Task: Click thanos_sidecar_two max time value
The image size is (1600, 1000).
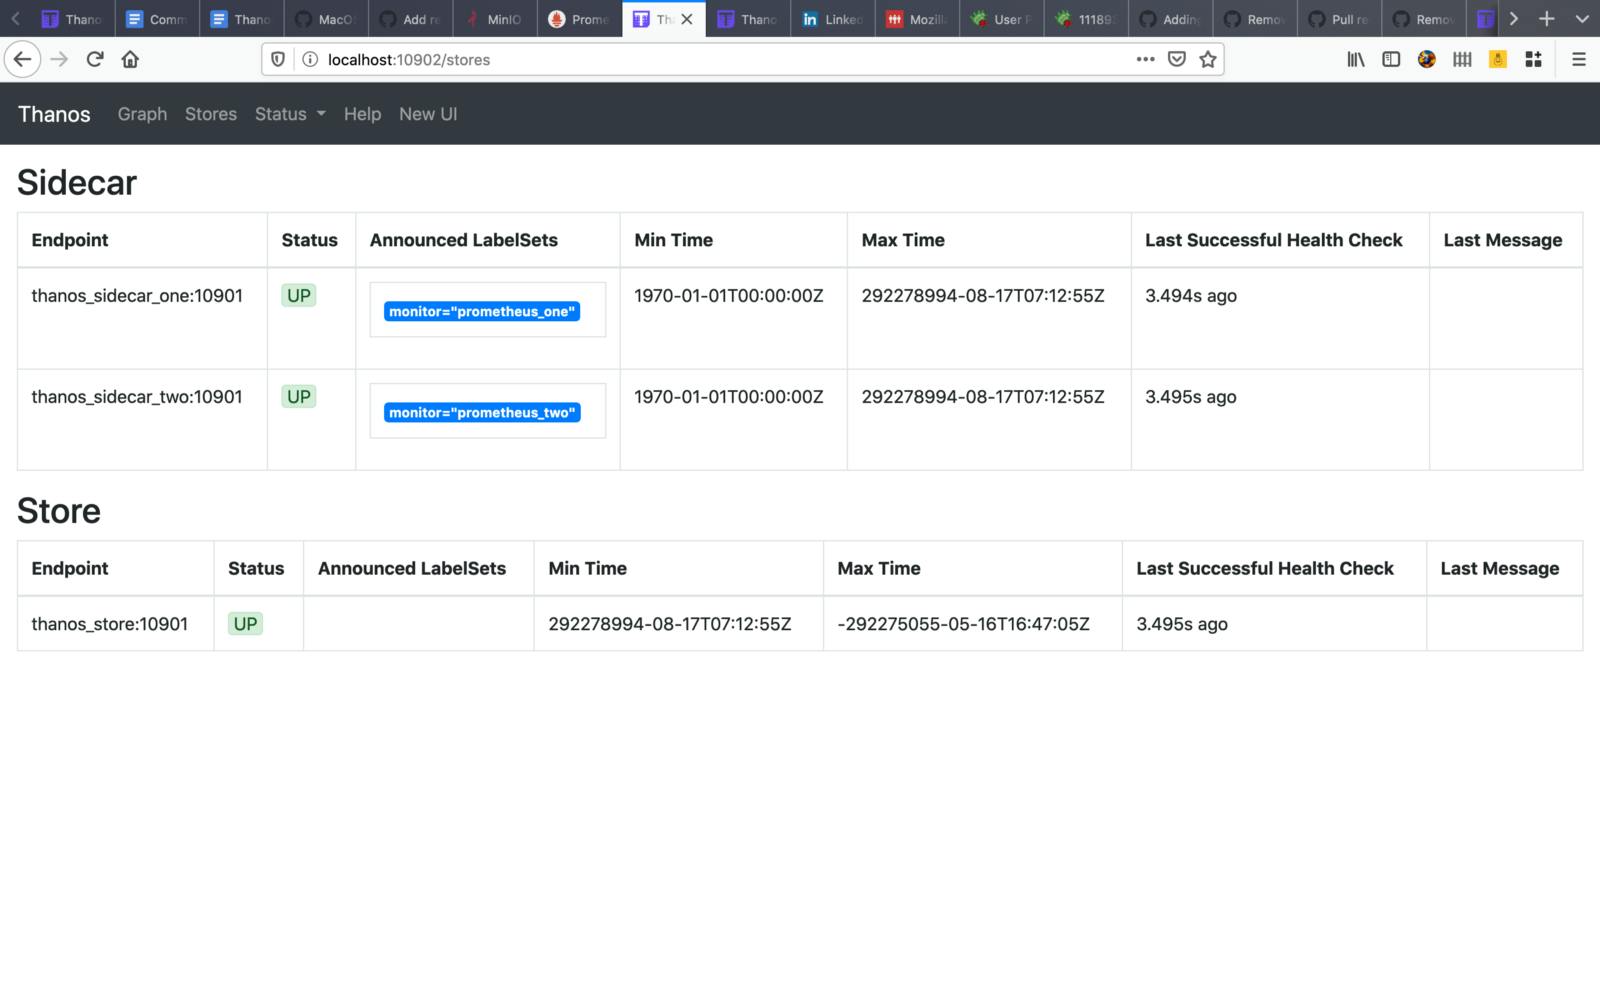Action: click(x=983, y=396)
